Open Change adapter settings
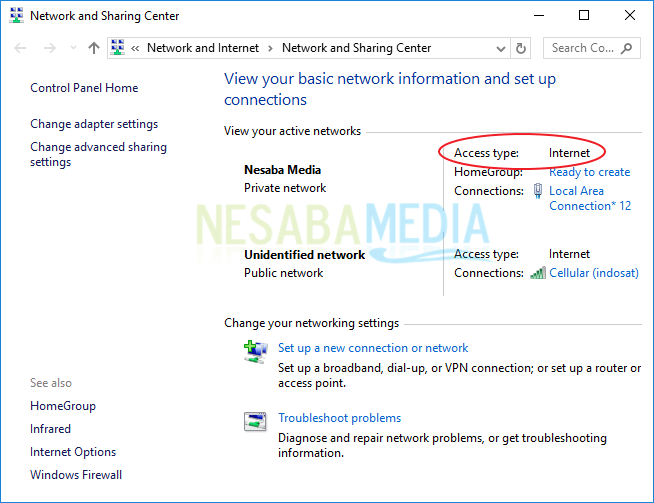The height and width of the screenshot is (503, 654). tap(94, 124)
